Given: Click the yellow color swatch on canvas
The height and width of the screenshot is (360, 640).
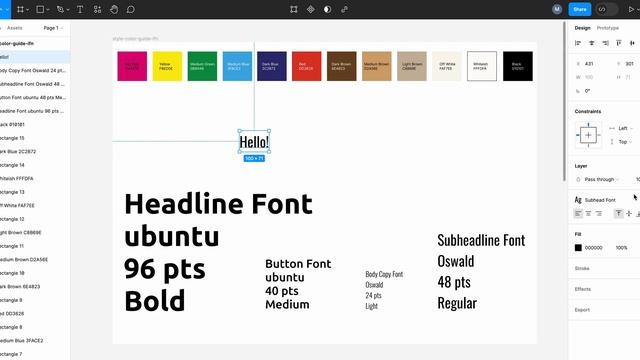Looking at the screenshot, I should [167, 66].
